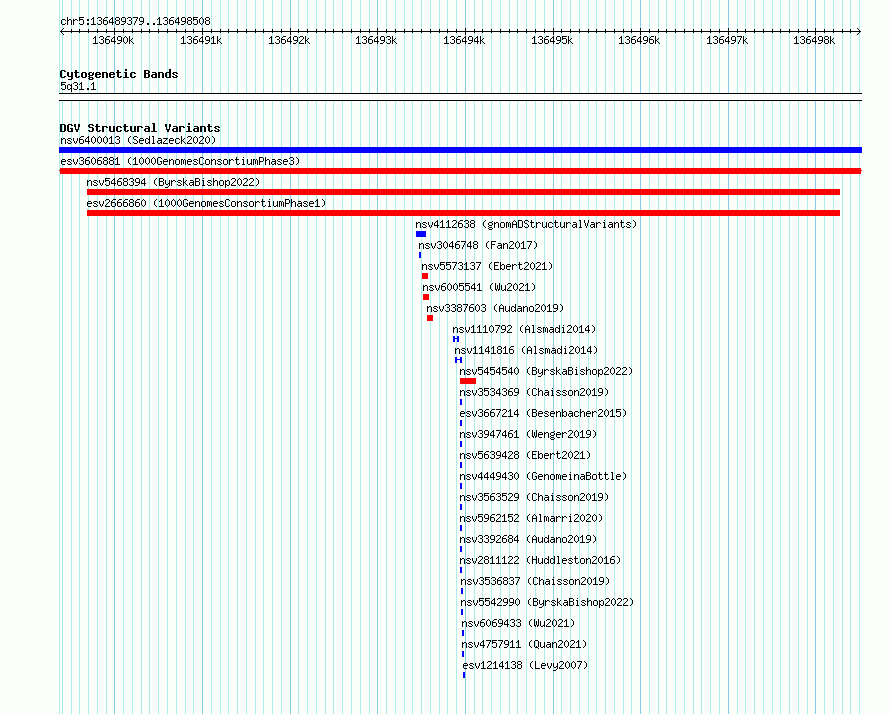Open the nsv5639428 (Ebert2021) label
This screenshot has width=890, height=714.
coord(525,455)
